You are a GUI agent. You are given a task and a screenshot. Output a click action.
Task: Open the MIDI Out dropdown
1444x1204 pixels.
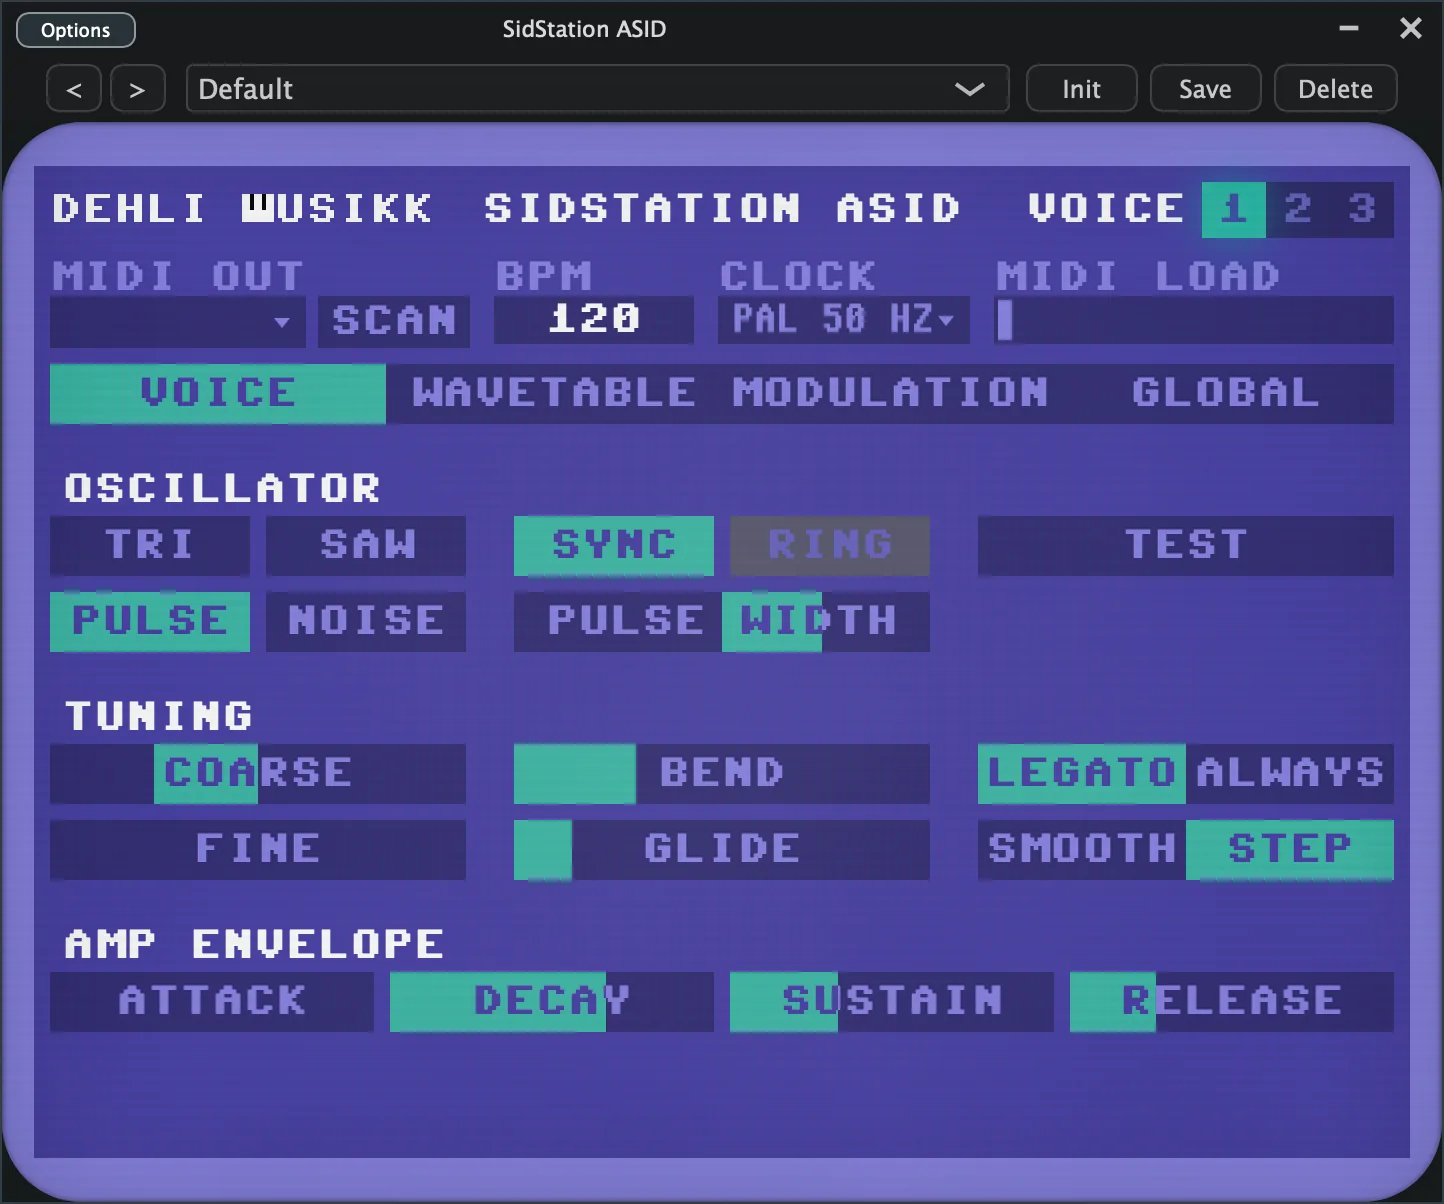tap(178, 321)
